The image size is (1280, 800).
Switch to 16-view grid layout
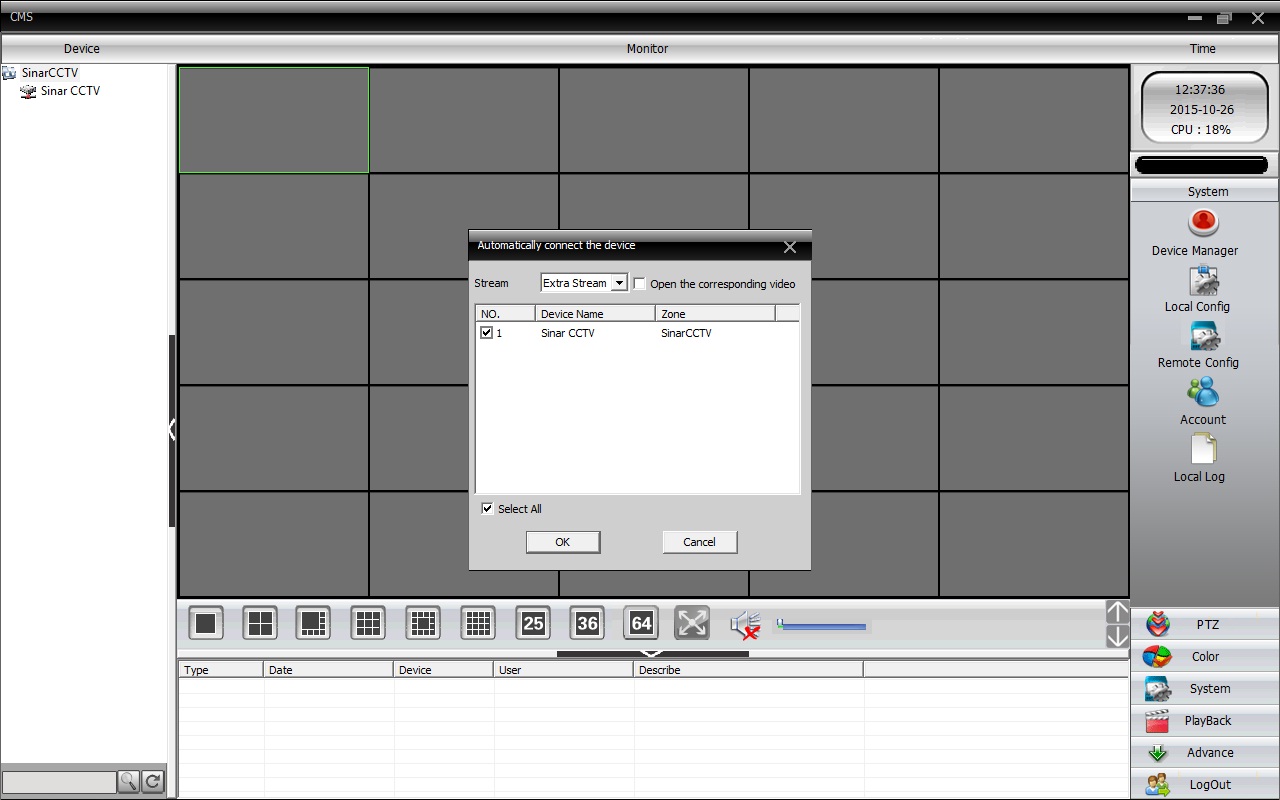478,624
